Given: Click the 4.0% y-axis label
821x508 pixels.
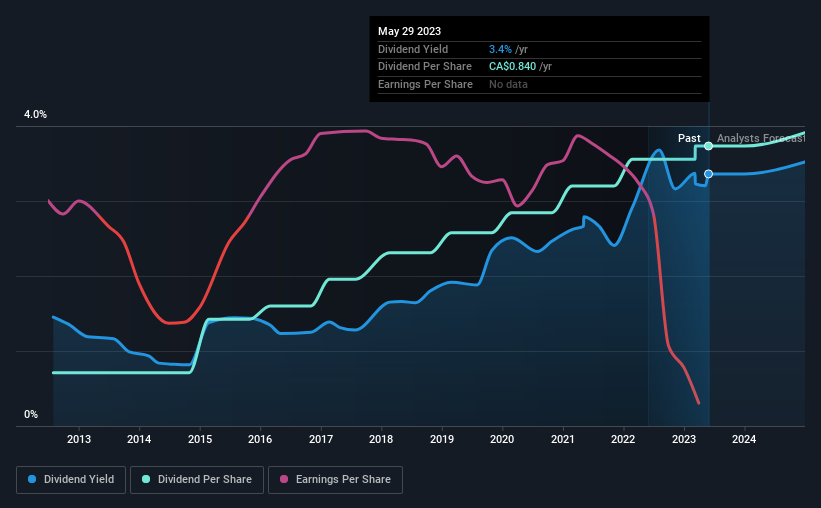Looking at the screenshot, I should point(35,114).
